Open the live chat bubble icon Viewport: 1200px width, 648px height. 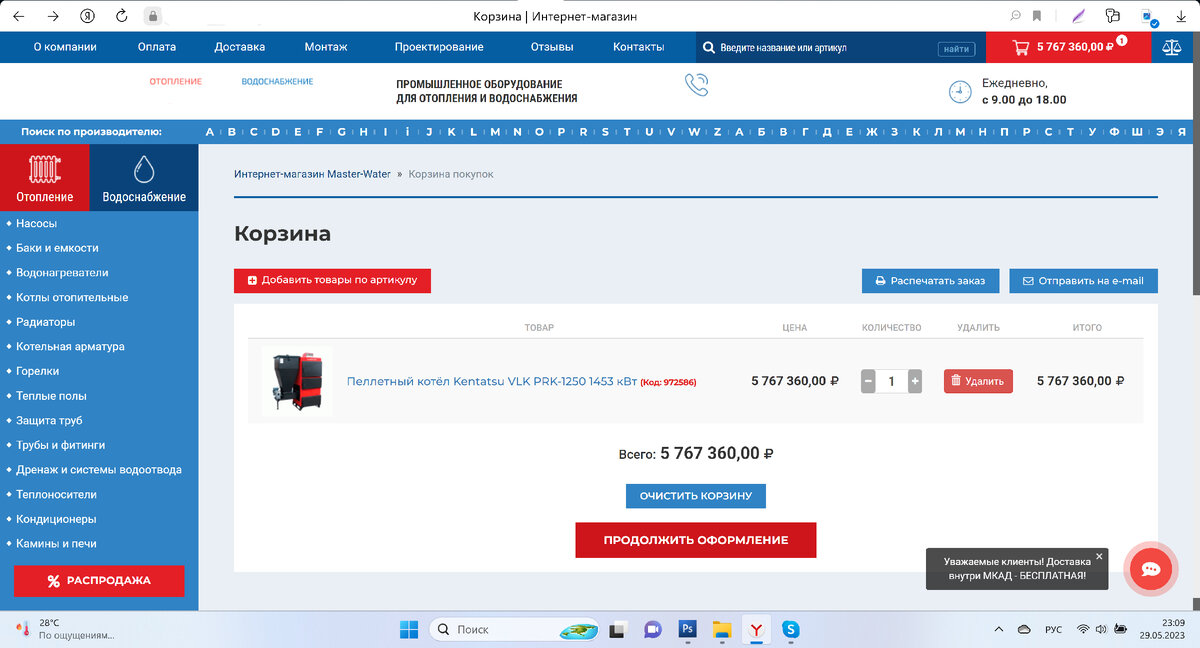point(1151,569)
